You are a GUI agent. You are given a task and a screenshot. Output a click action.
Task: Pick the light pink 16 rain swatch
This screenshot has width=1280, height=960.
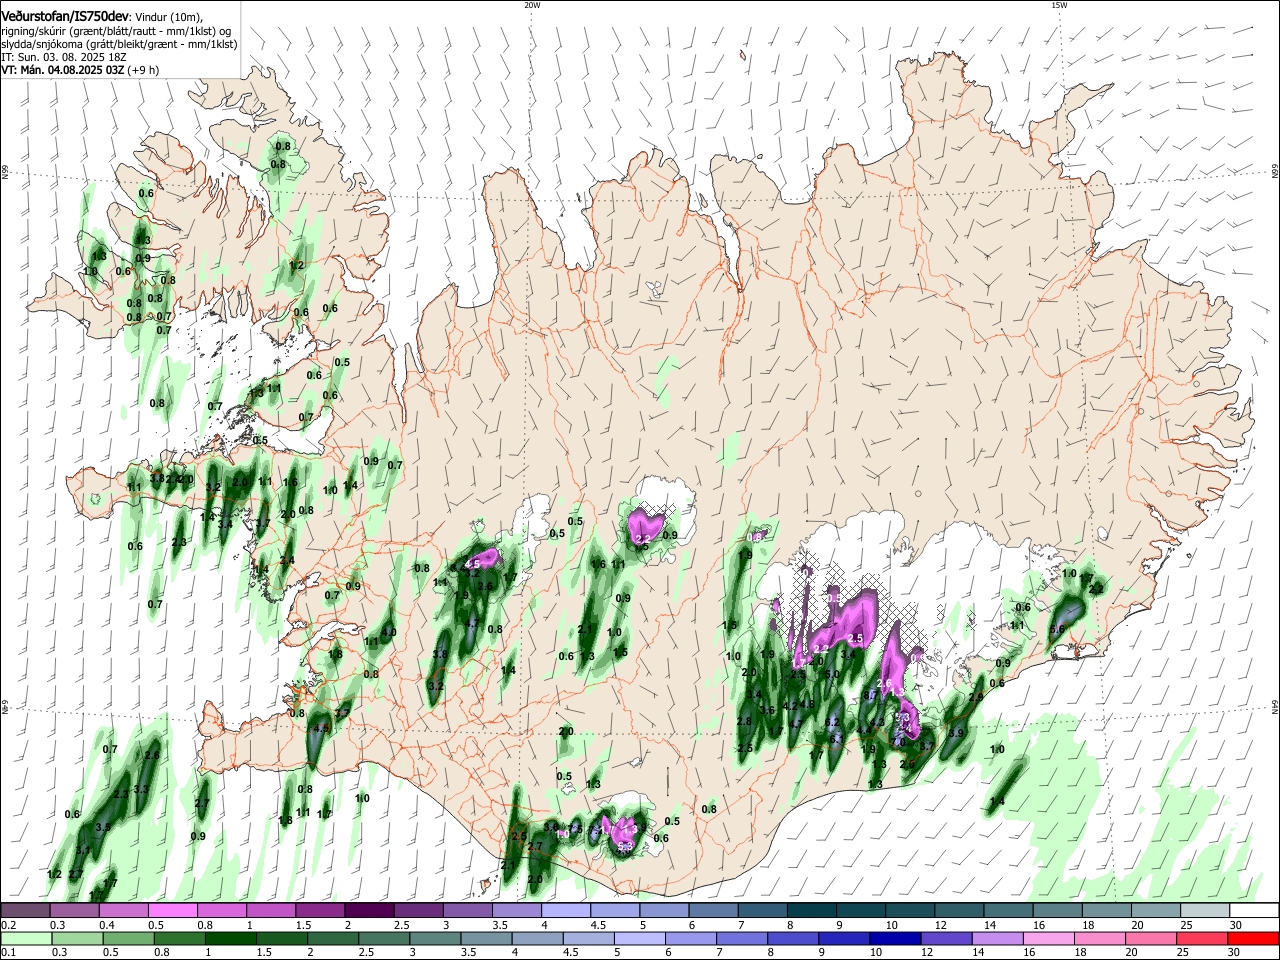[x=1050, y=939]
